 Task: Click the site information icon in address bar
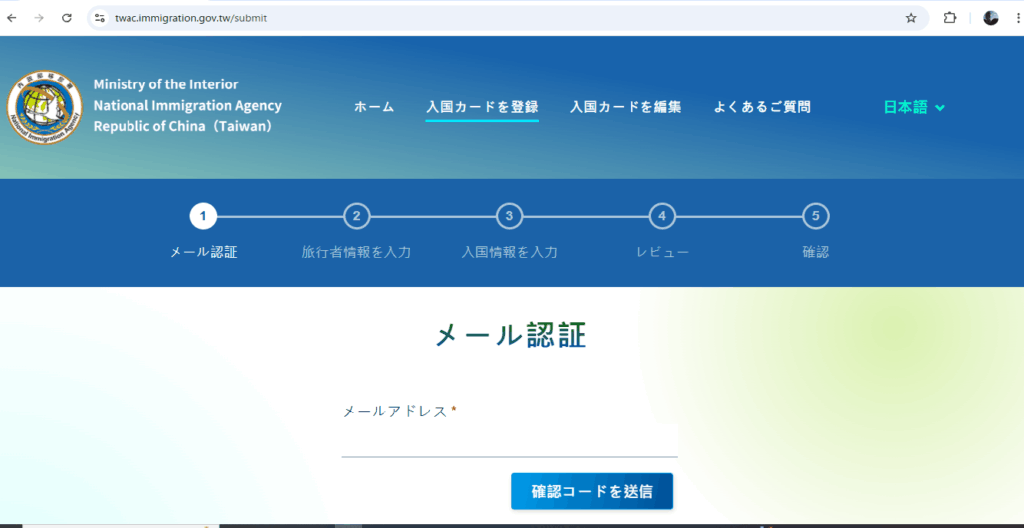click(99, 18)
